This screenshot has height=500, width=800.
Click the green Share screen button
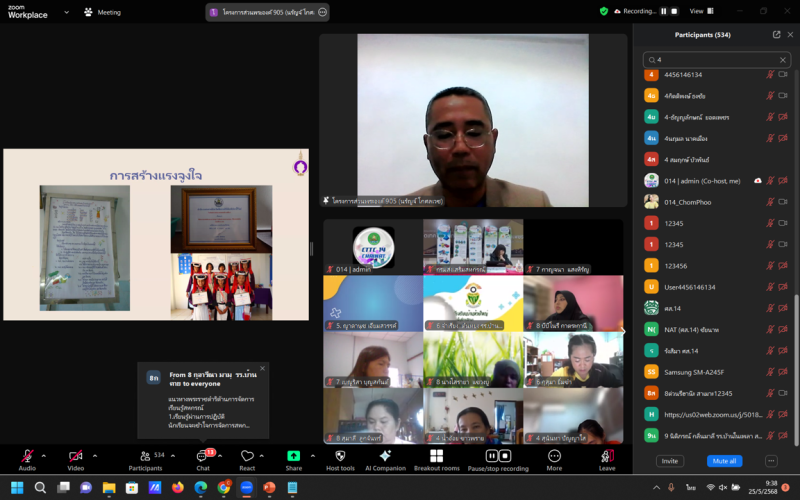[294, 460]
